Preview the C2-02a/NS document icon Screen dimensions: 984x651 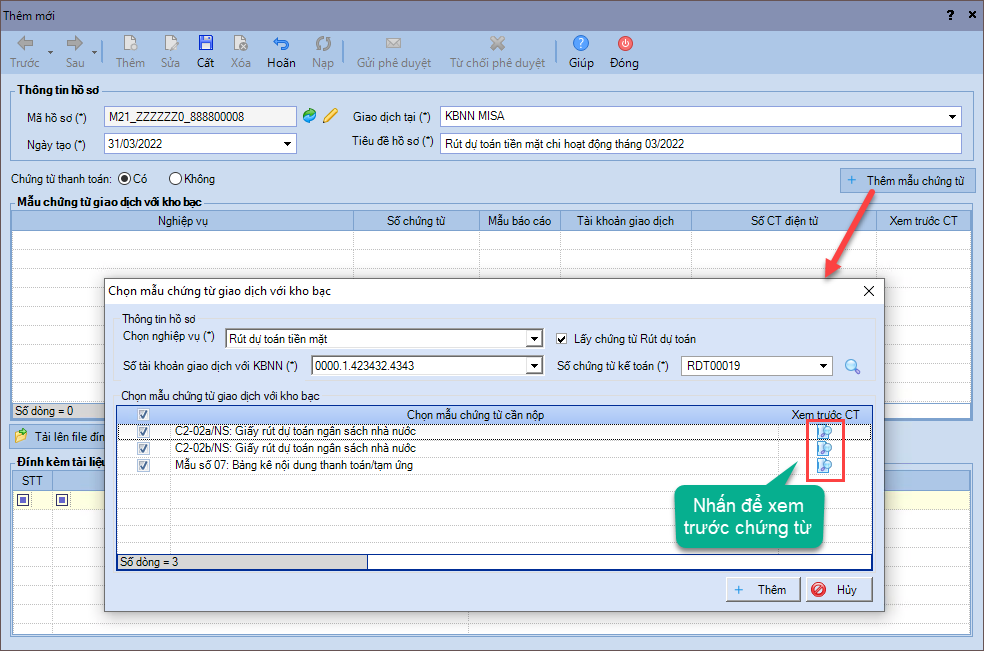825,432
